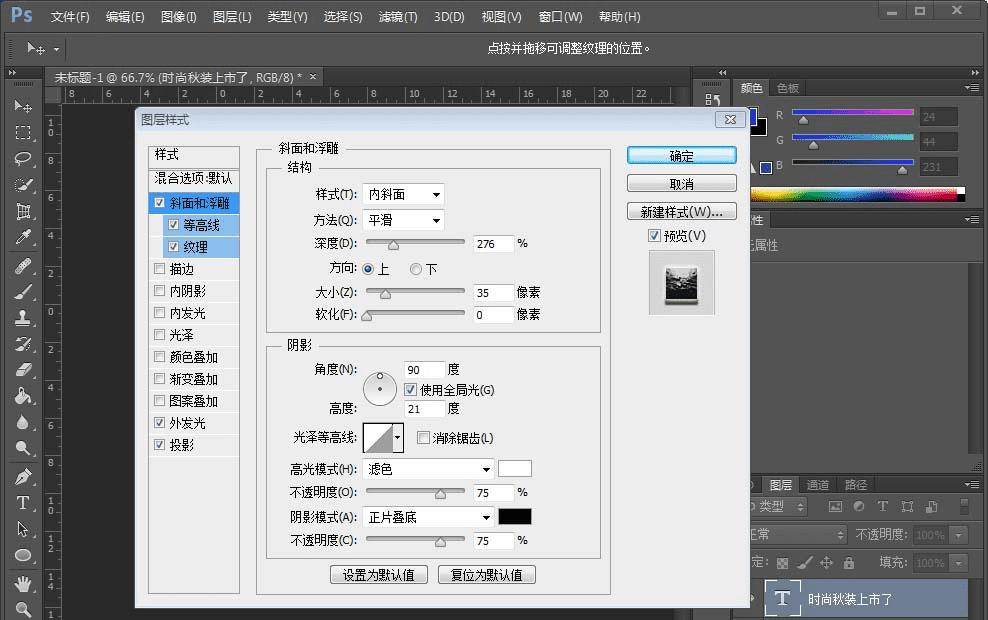Activate the Hand tool
This screenshot has height=620, width=988.
pyautogui.click(x=23, y=582)
